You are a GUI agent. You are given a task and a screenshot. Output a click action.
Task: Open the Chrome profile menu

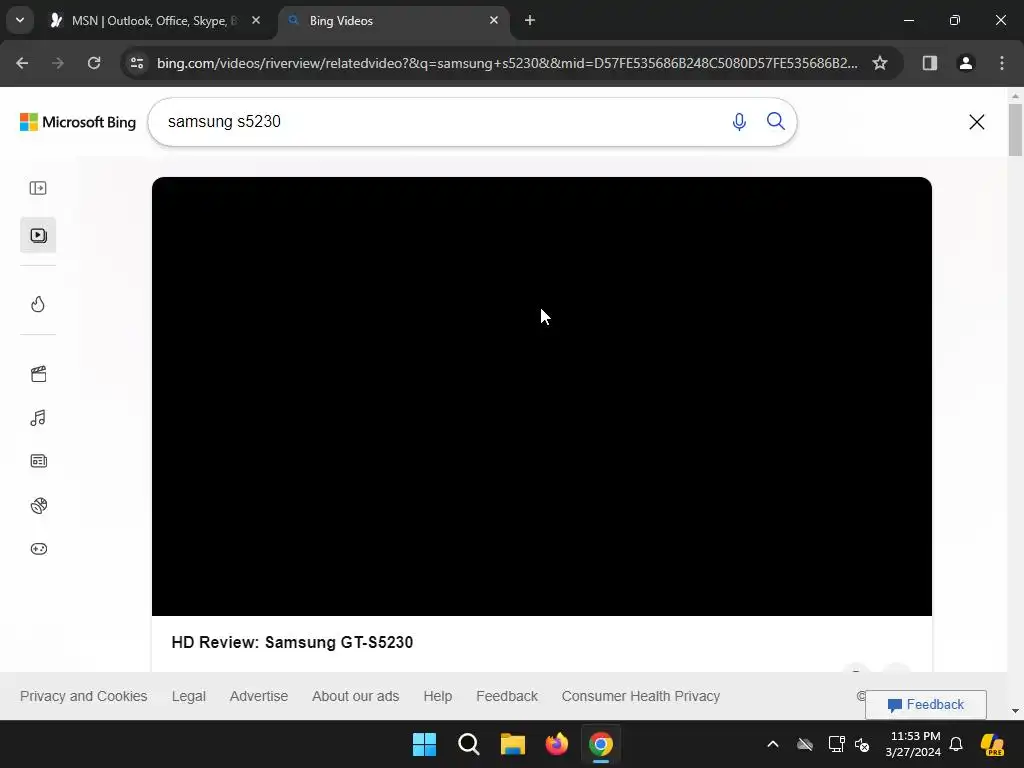(x=965, y=63)
